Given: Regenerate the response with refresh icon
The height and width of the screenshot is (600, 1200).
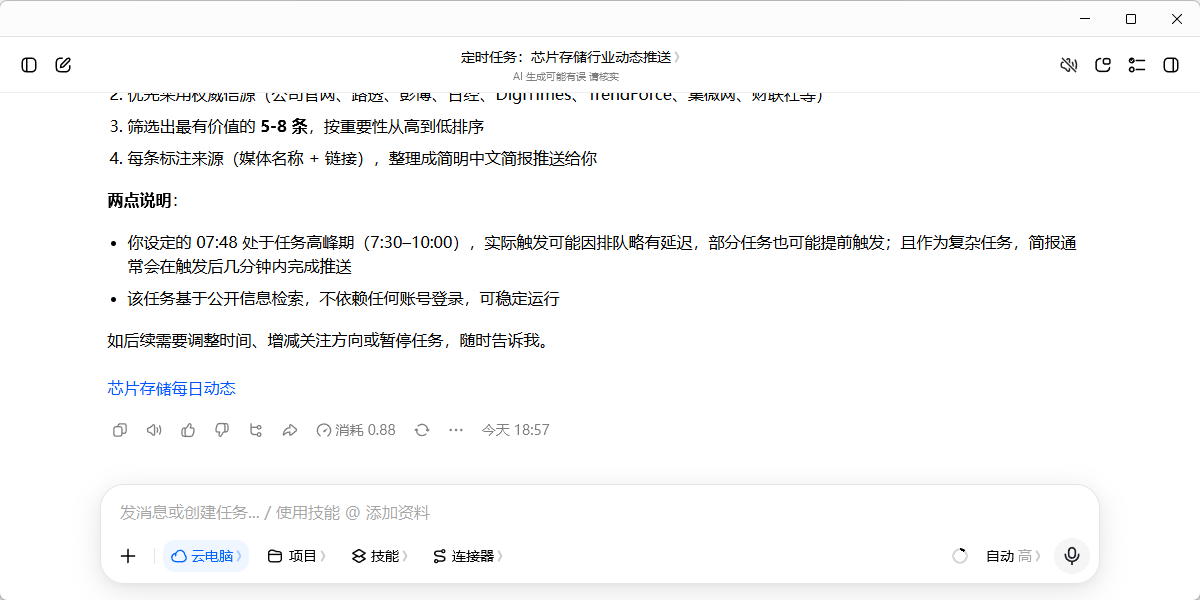Looking at the screenshot, I should pyautogui.click(x=422, y=430).
